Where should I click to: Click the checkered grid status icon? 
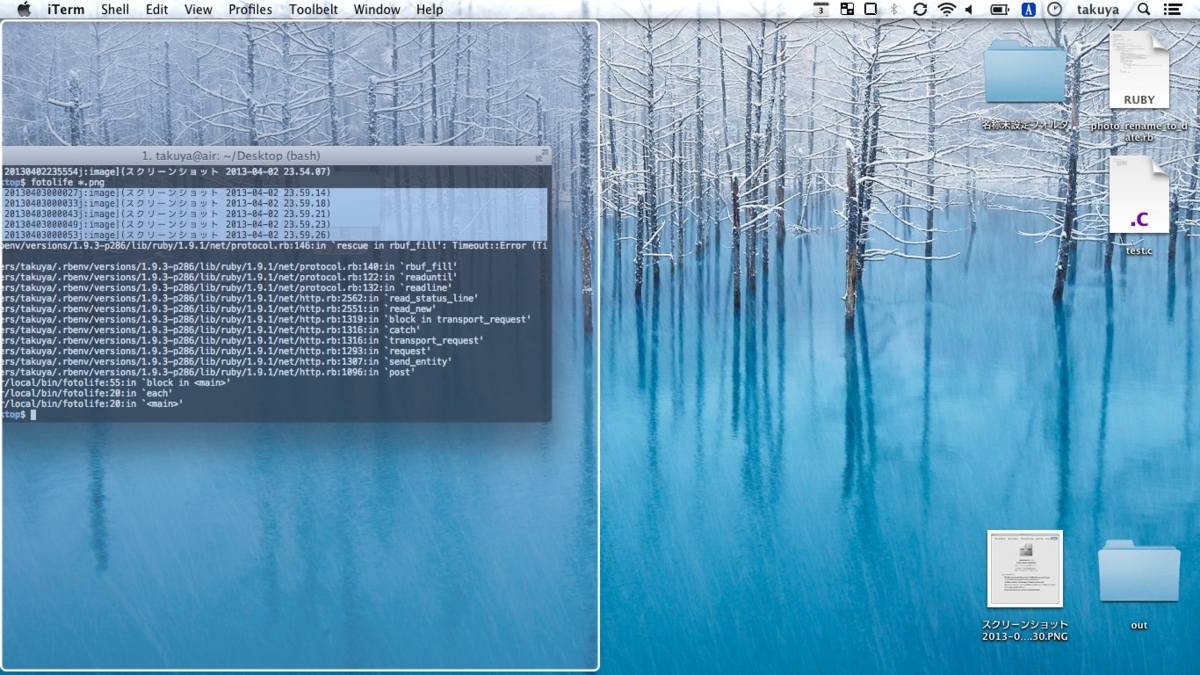coord(847,9)
